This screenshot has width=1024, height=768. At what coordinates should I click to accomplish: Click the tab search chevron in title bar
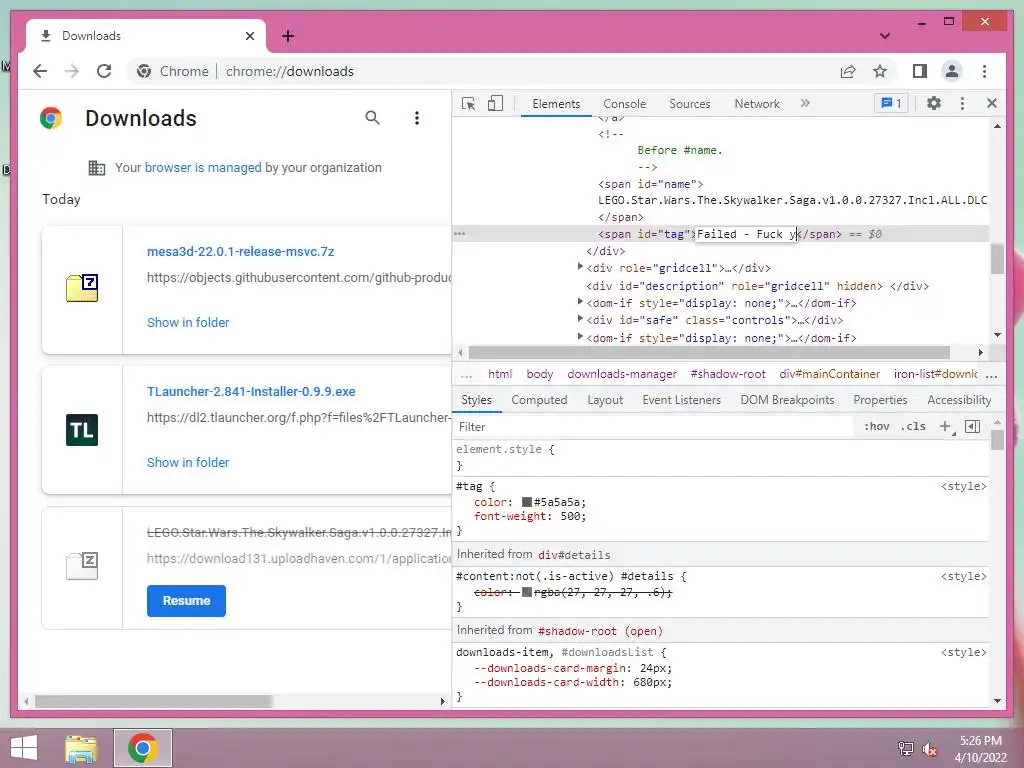tap(885, 36)
